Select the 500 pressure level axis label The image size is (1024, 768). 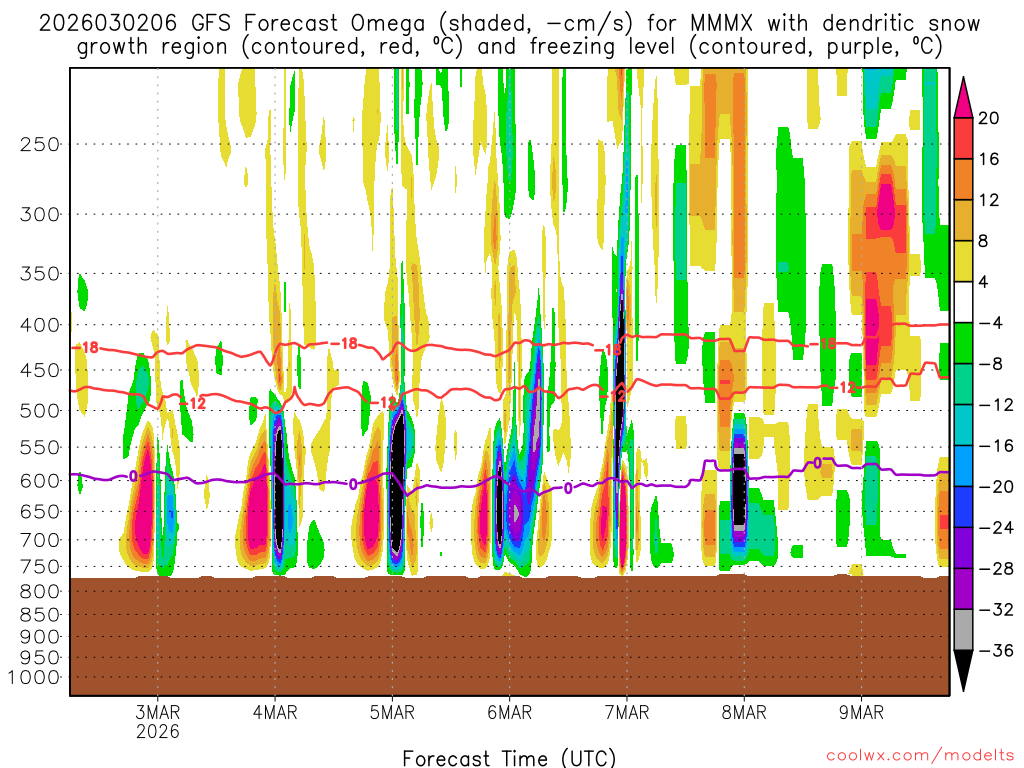coord(40,410)
